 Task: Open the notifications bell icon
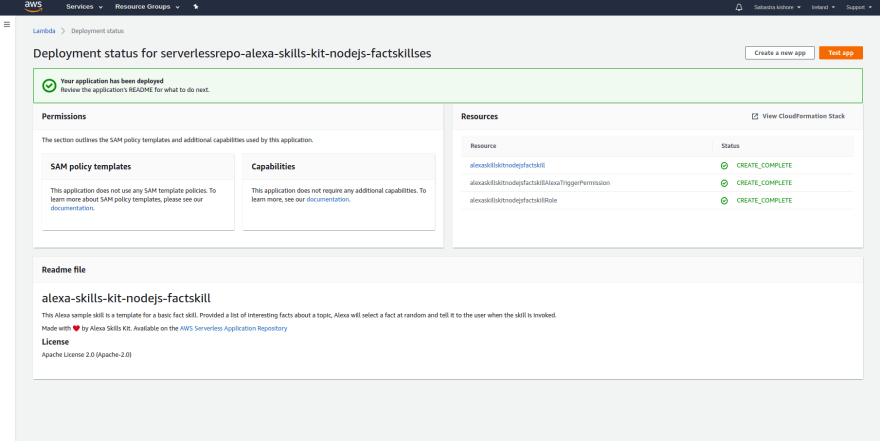point(739,7)
